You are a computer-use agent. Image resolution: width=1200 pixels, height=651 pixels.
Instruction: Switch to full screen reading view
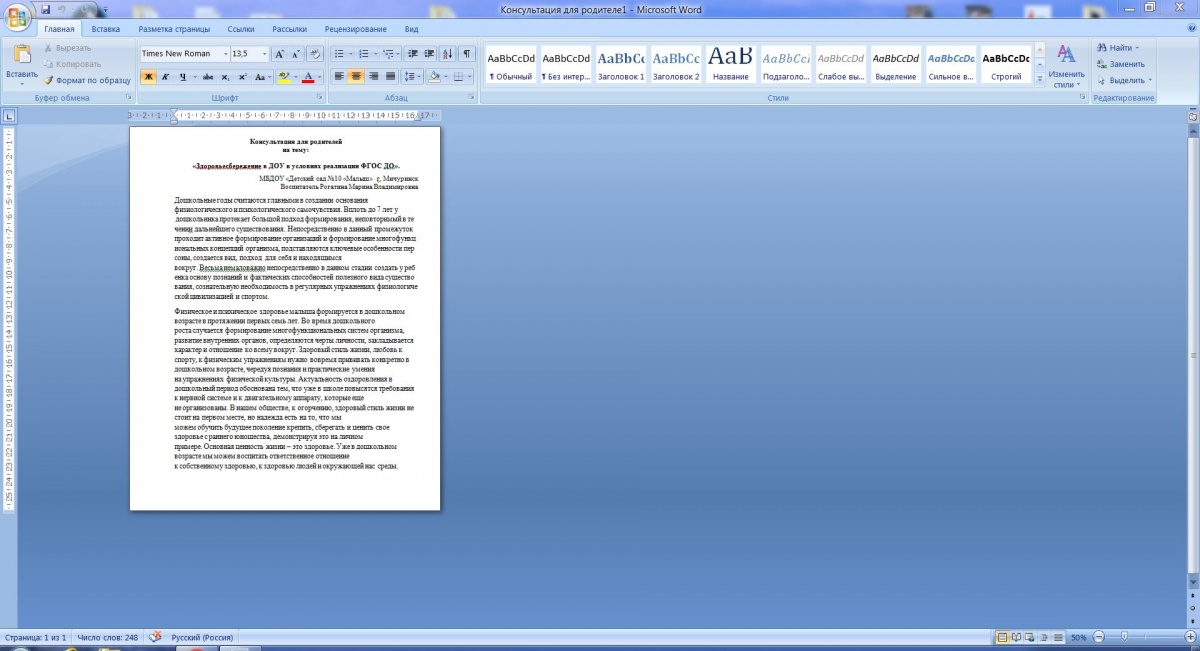pos(1017,637)
